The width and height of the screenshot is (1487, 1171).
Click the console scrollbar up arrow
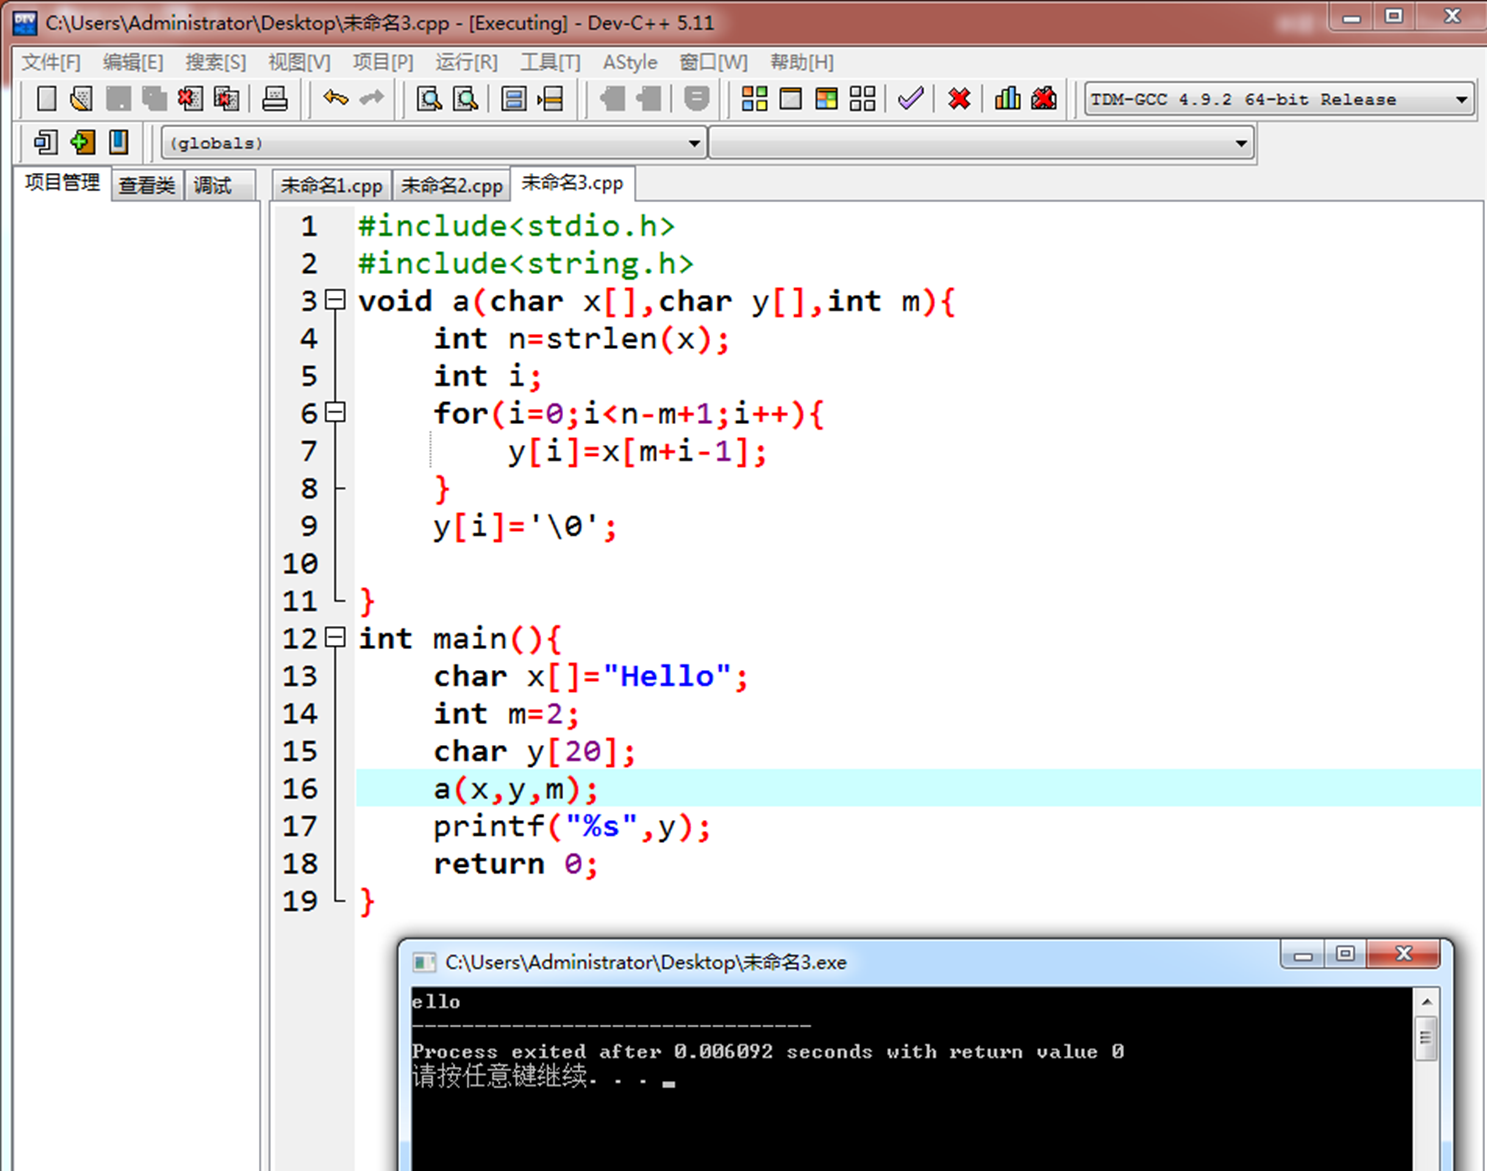1426,1001
